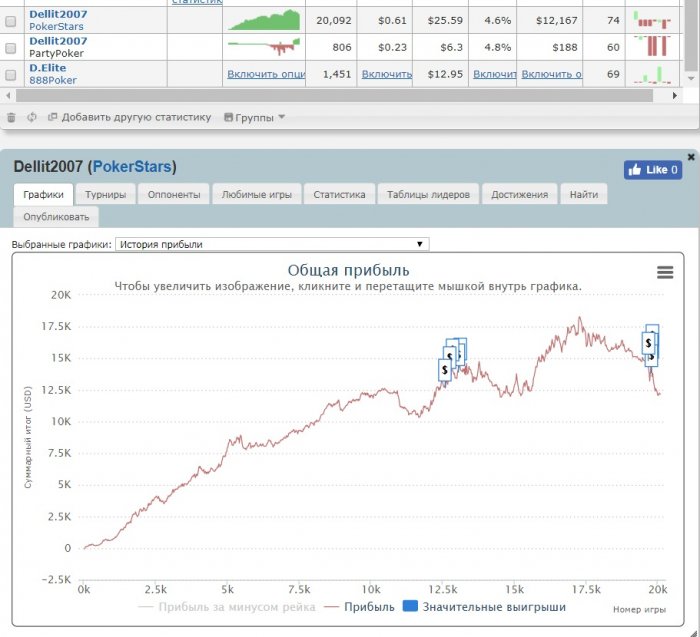The width and height of the screenshot is (700, 637).
Task: Click the form bar chart in PartyPoker row
Action: coord(652,46)
